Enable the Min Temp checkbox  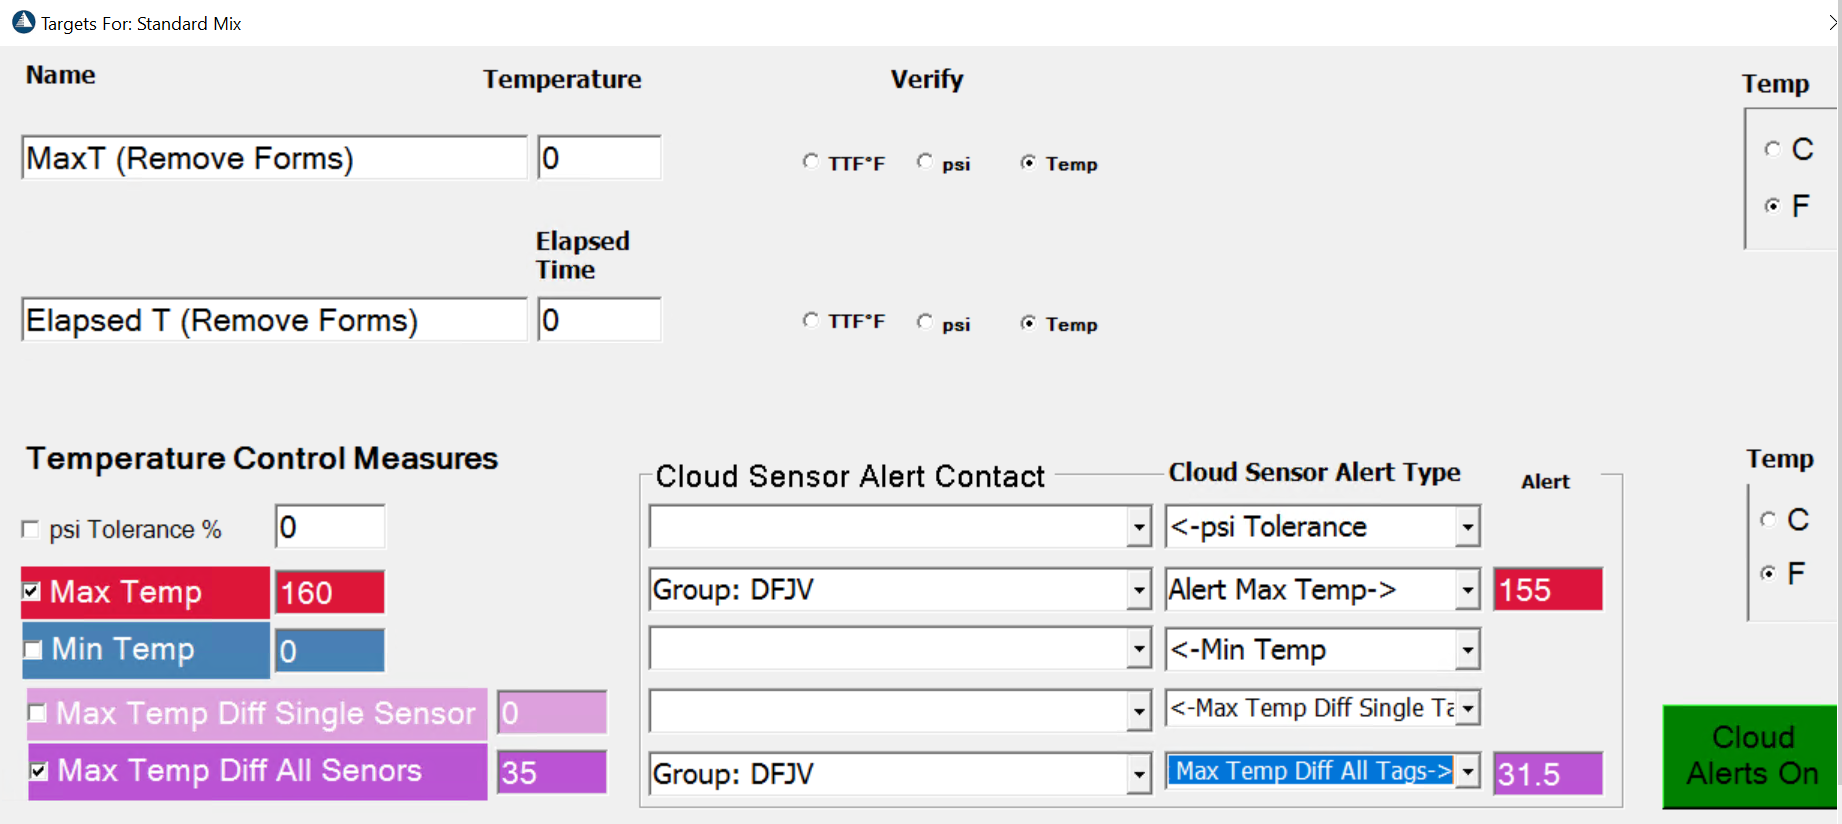point(33,650)
